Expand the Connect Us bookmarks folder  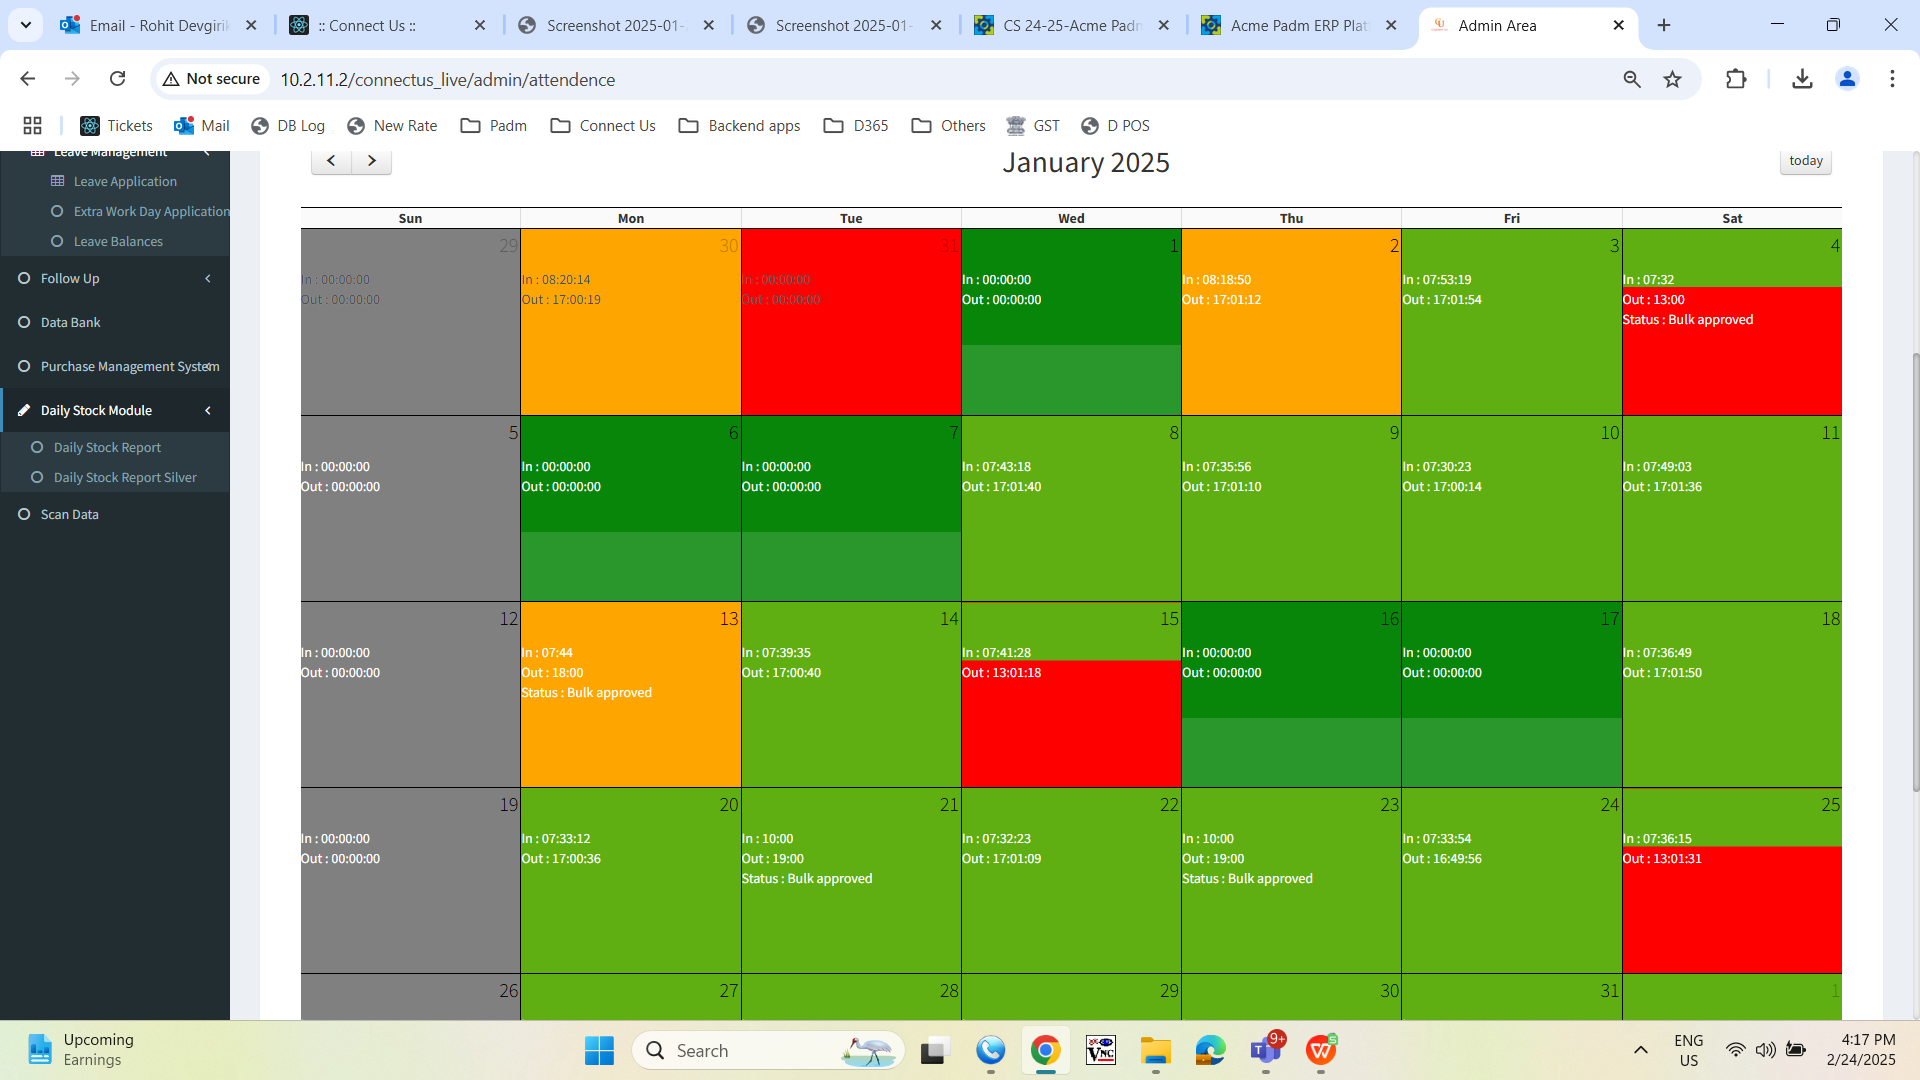603,126
